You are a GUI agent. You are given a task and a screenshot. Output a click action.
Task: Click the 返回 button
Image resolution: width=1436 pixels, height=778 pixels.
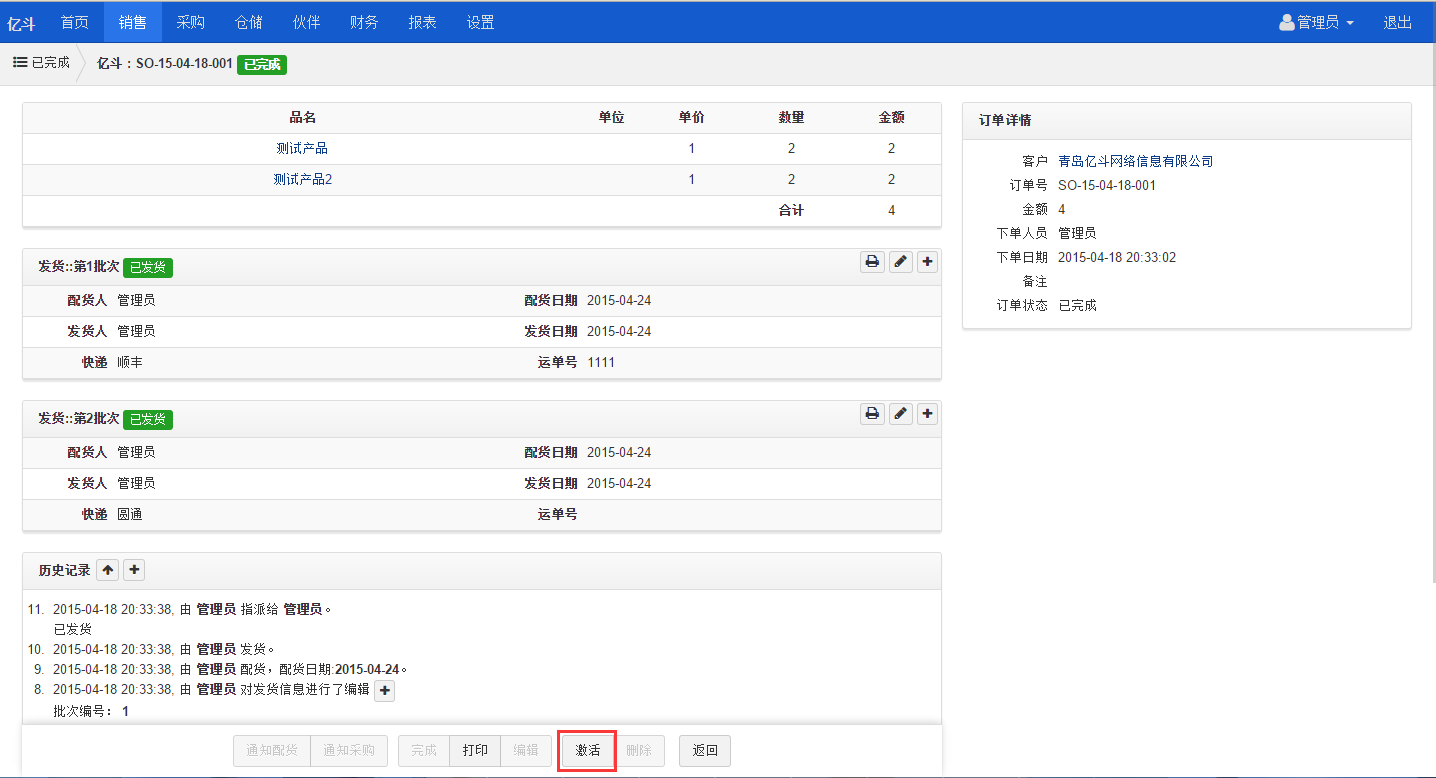point(705,751)
